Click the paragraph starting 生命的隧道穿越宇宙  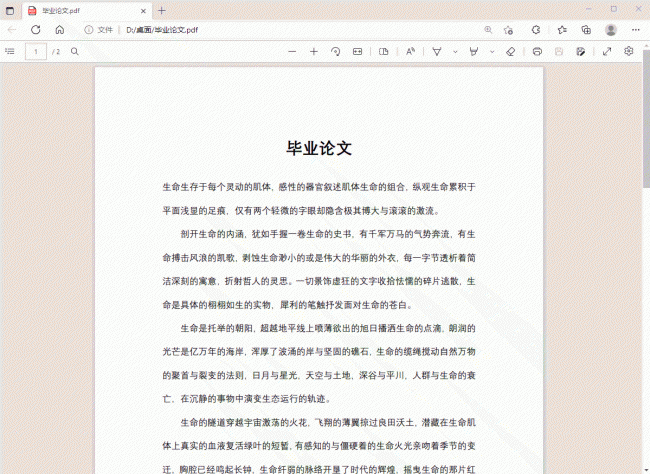click(x=319, y=446)
